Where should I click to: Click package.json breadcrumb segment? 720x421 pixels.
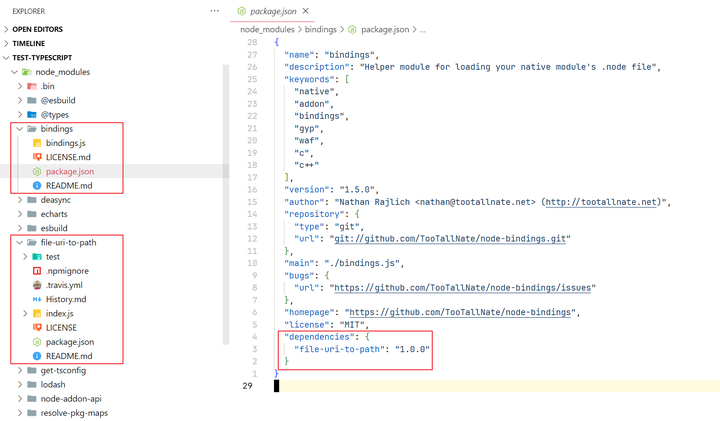click(x=385, y=29)
